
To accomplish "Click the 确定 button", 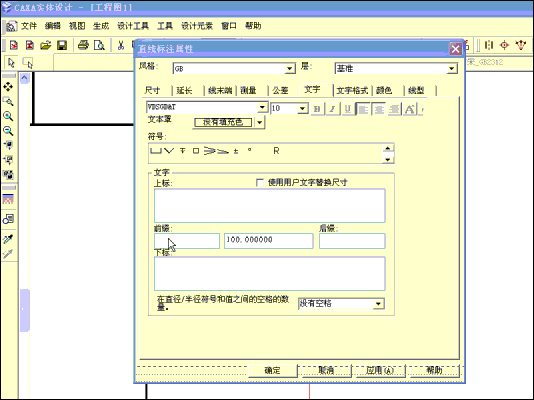I will pyautogui.click(x=272, y=371).
